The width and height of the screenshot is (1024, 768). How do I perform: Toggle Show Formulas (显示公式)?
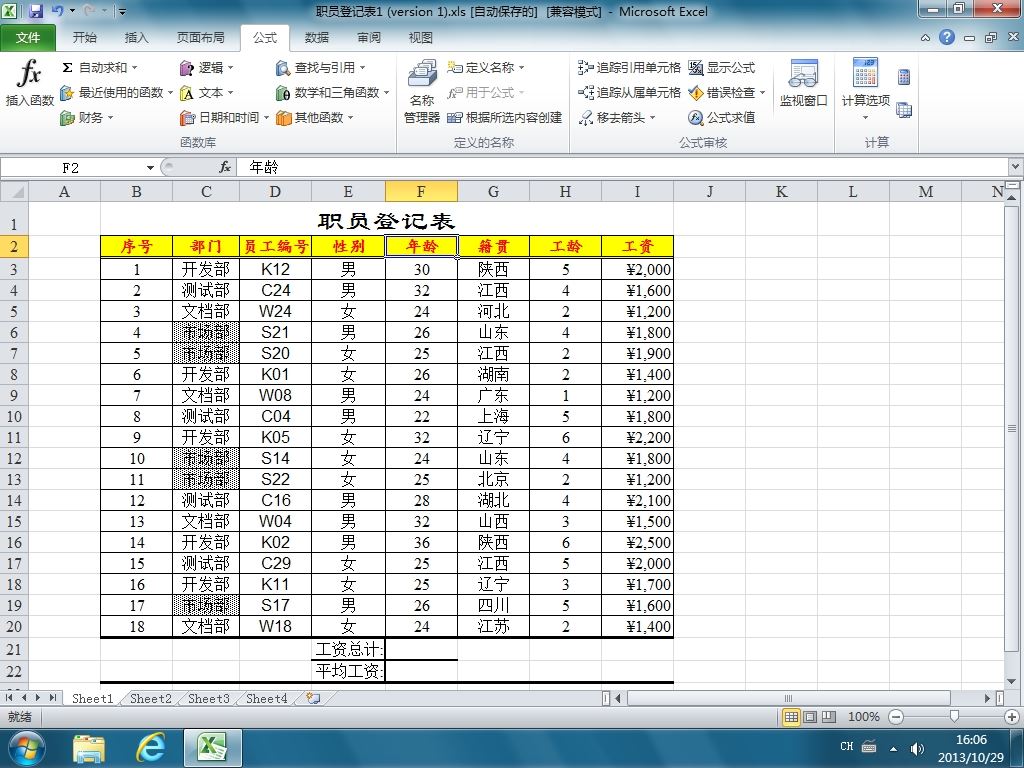click(x=722, y=67)
